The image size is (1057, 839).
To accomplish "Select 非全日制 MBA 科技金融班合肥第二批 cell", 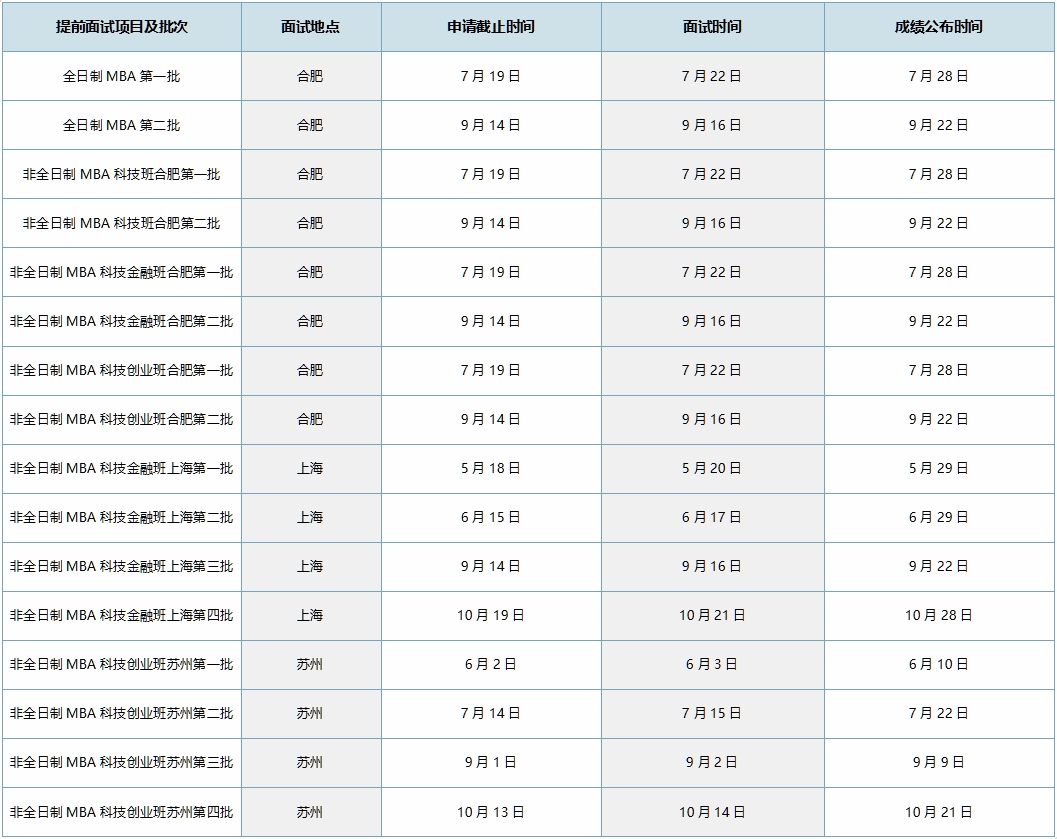I will click(x=121, y=321).
